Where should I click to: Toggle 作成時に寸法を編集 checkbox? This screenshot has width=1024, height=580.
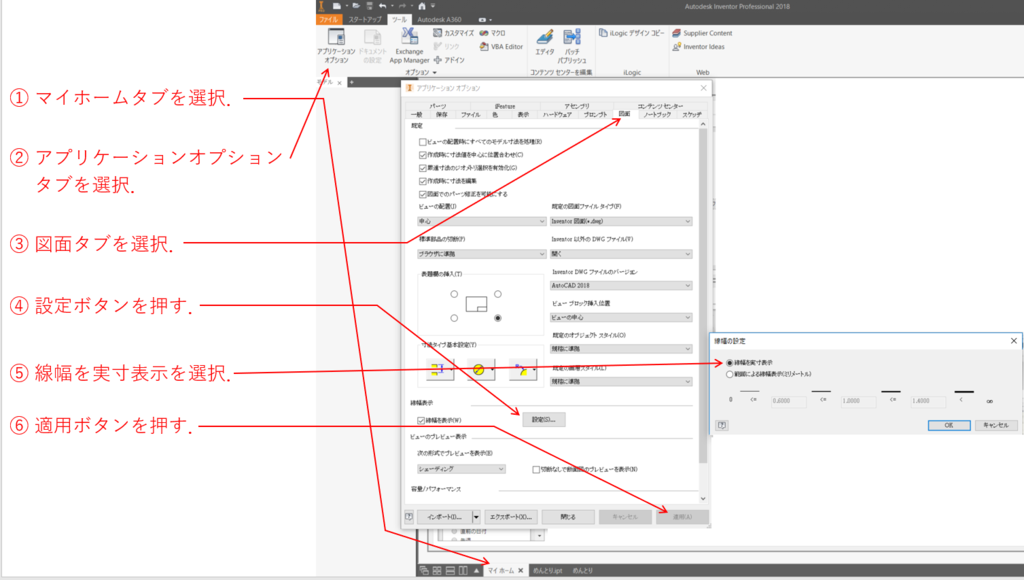(423, 181)
